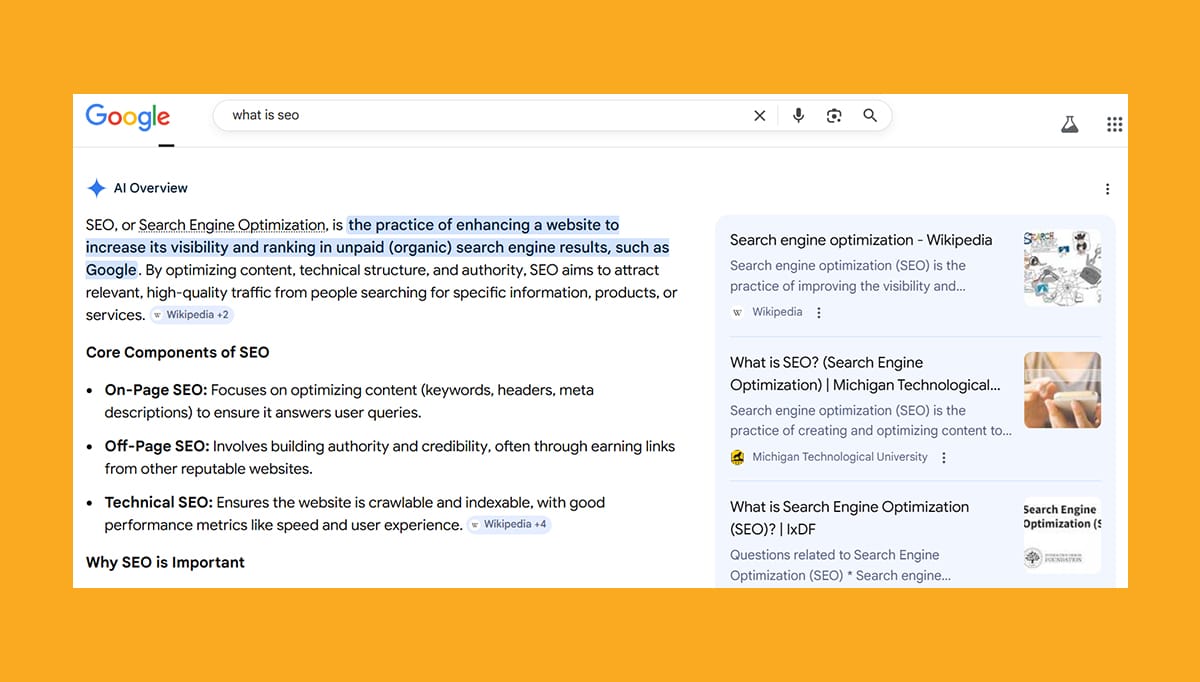The image size is (1200, 682).
Task: Click the Wikipedia favicon in source card
Action: [x=737, y=313]
